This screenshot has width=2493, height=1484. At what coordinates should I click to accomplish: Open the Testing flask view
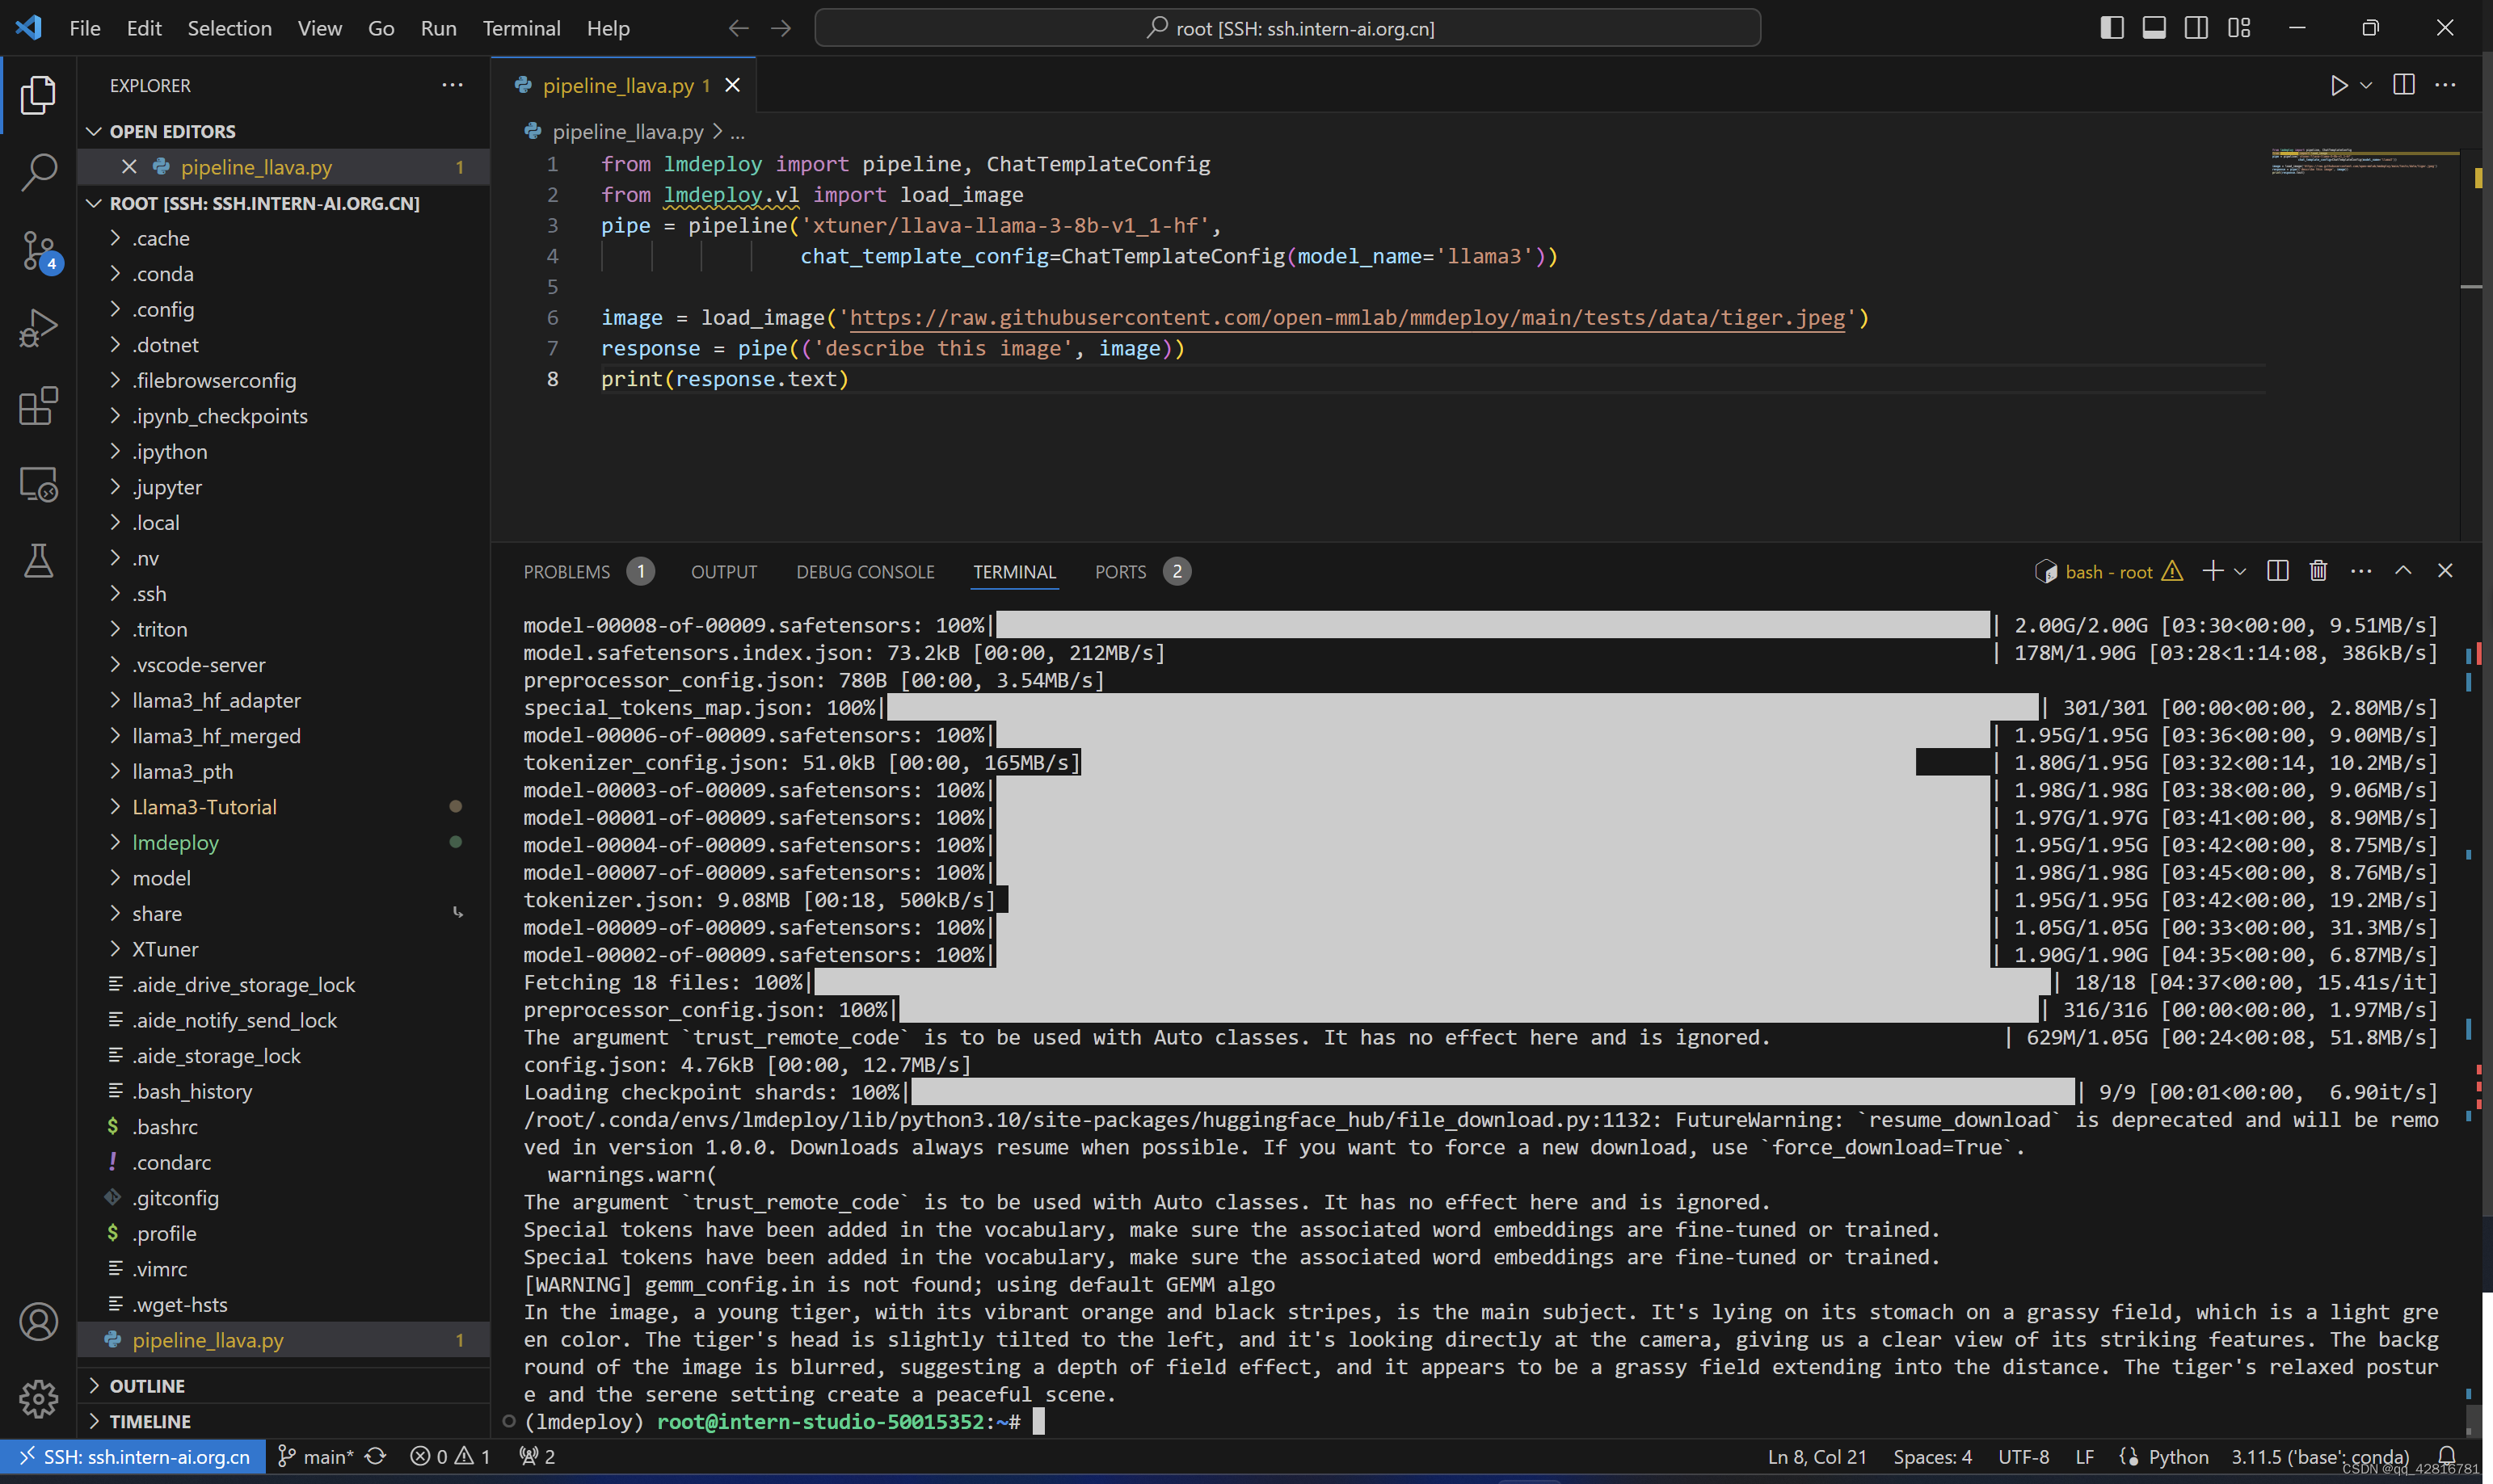coord(38,561)
